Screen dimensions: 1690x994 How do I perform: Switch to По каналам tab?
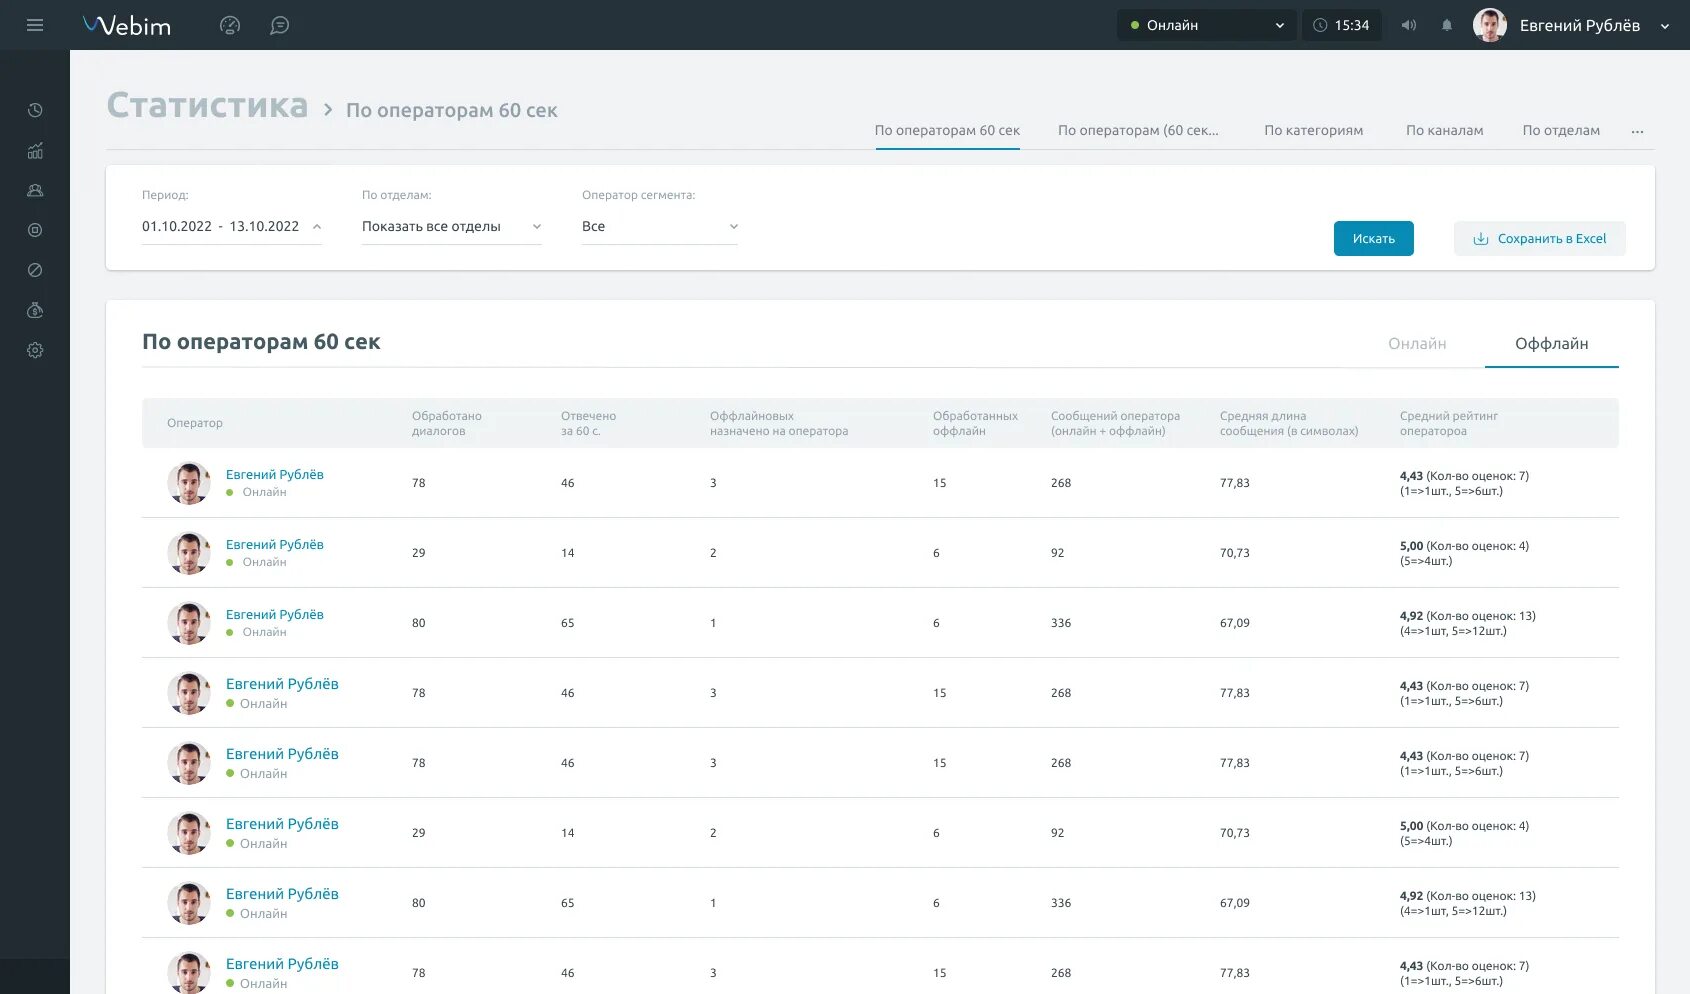(x=1444, y=131)
